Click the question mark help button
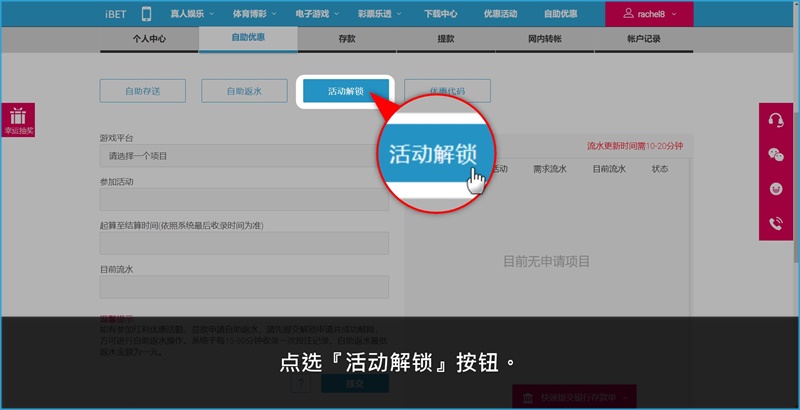 pyautogui.click(x=301, y=384)
